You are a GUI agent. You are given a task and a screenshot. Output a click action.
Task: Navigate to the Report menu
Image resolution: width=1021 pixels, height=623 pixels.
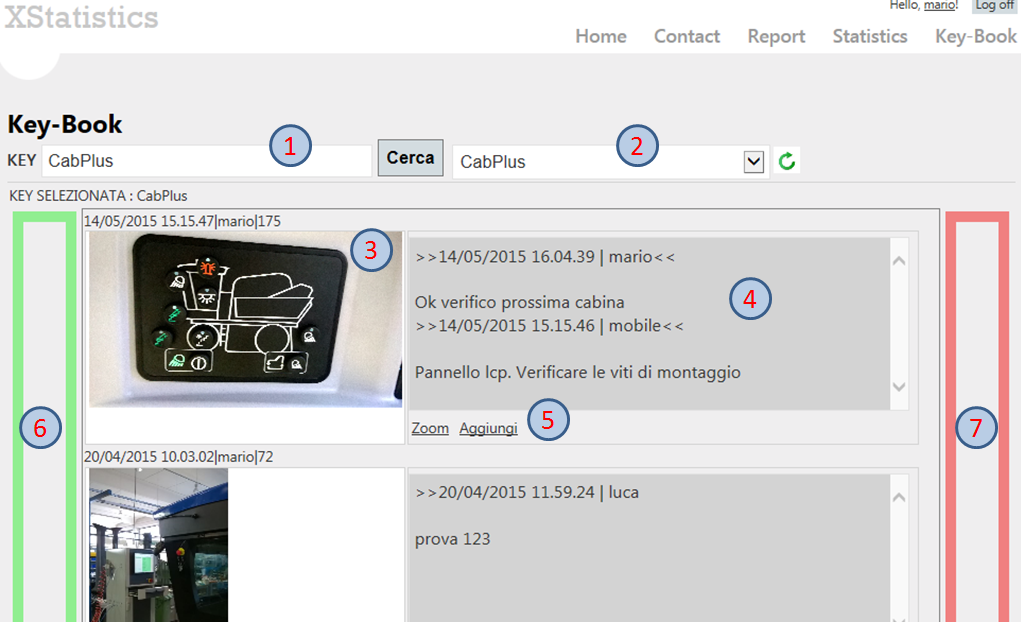click(x=776, y=36)
